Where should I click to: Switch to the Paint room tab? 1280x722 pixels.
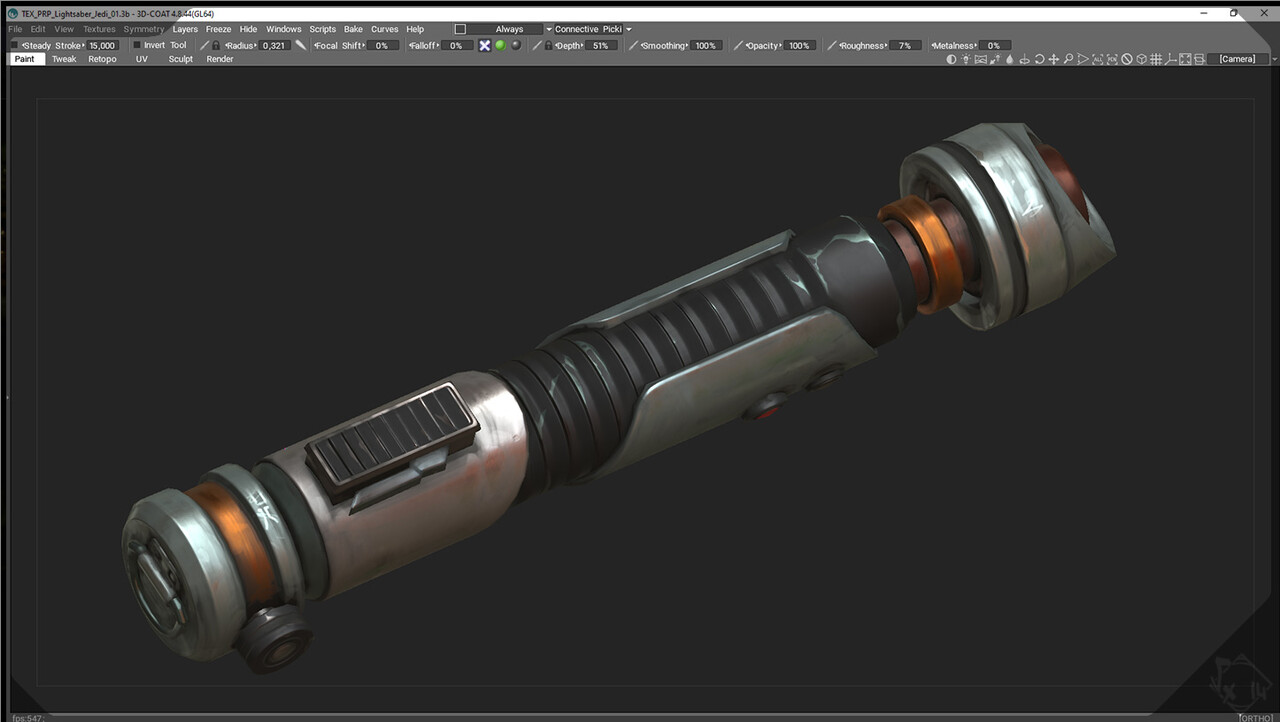tap(24, 59)
